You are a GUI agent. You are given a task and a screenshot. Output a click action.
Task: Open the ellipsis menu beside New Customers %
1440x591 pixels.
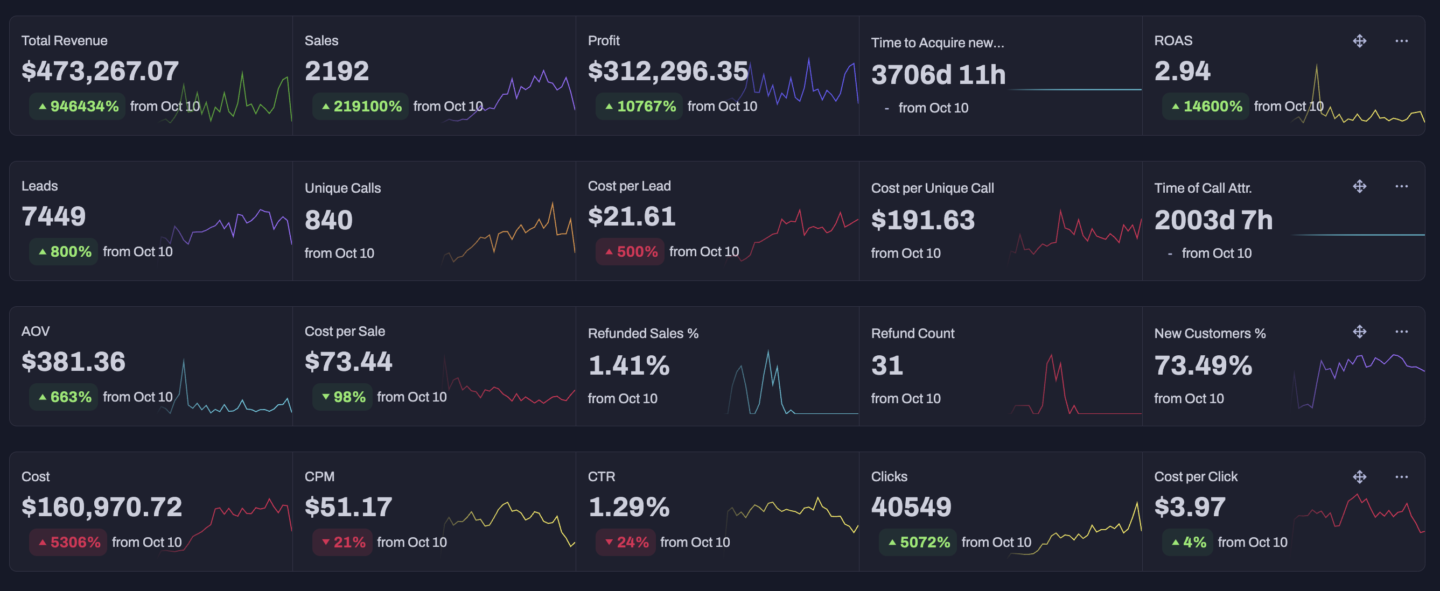(x=1400, y=331)
